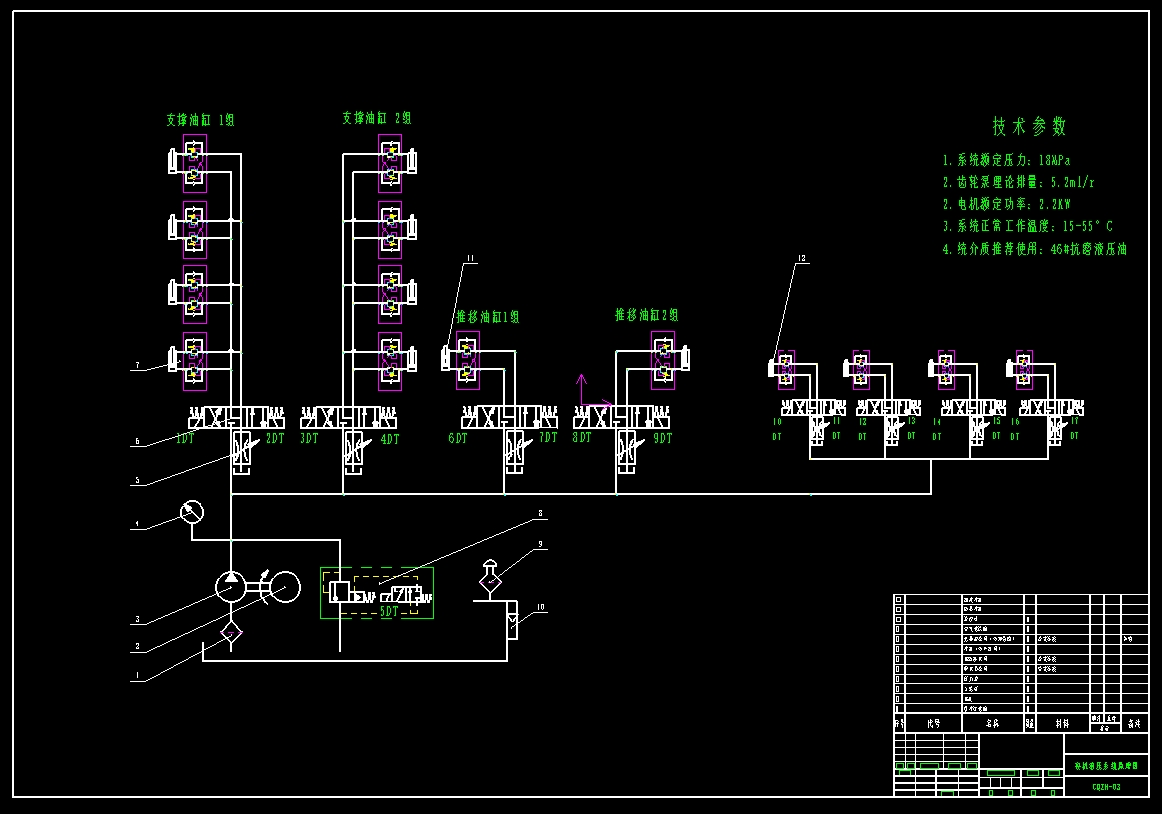Select the pressure gauge symbol
Viewport: 1162px width, 814px height.
(192, 512)
